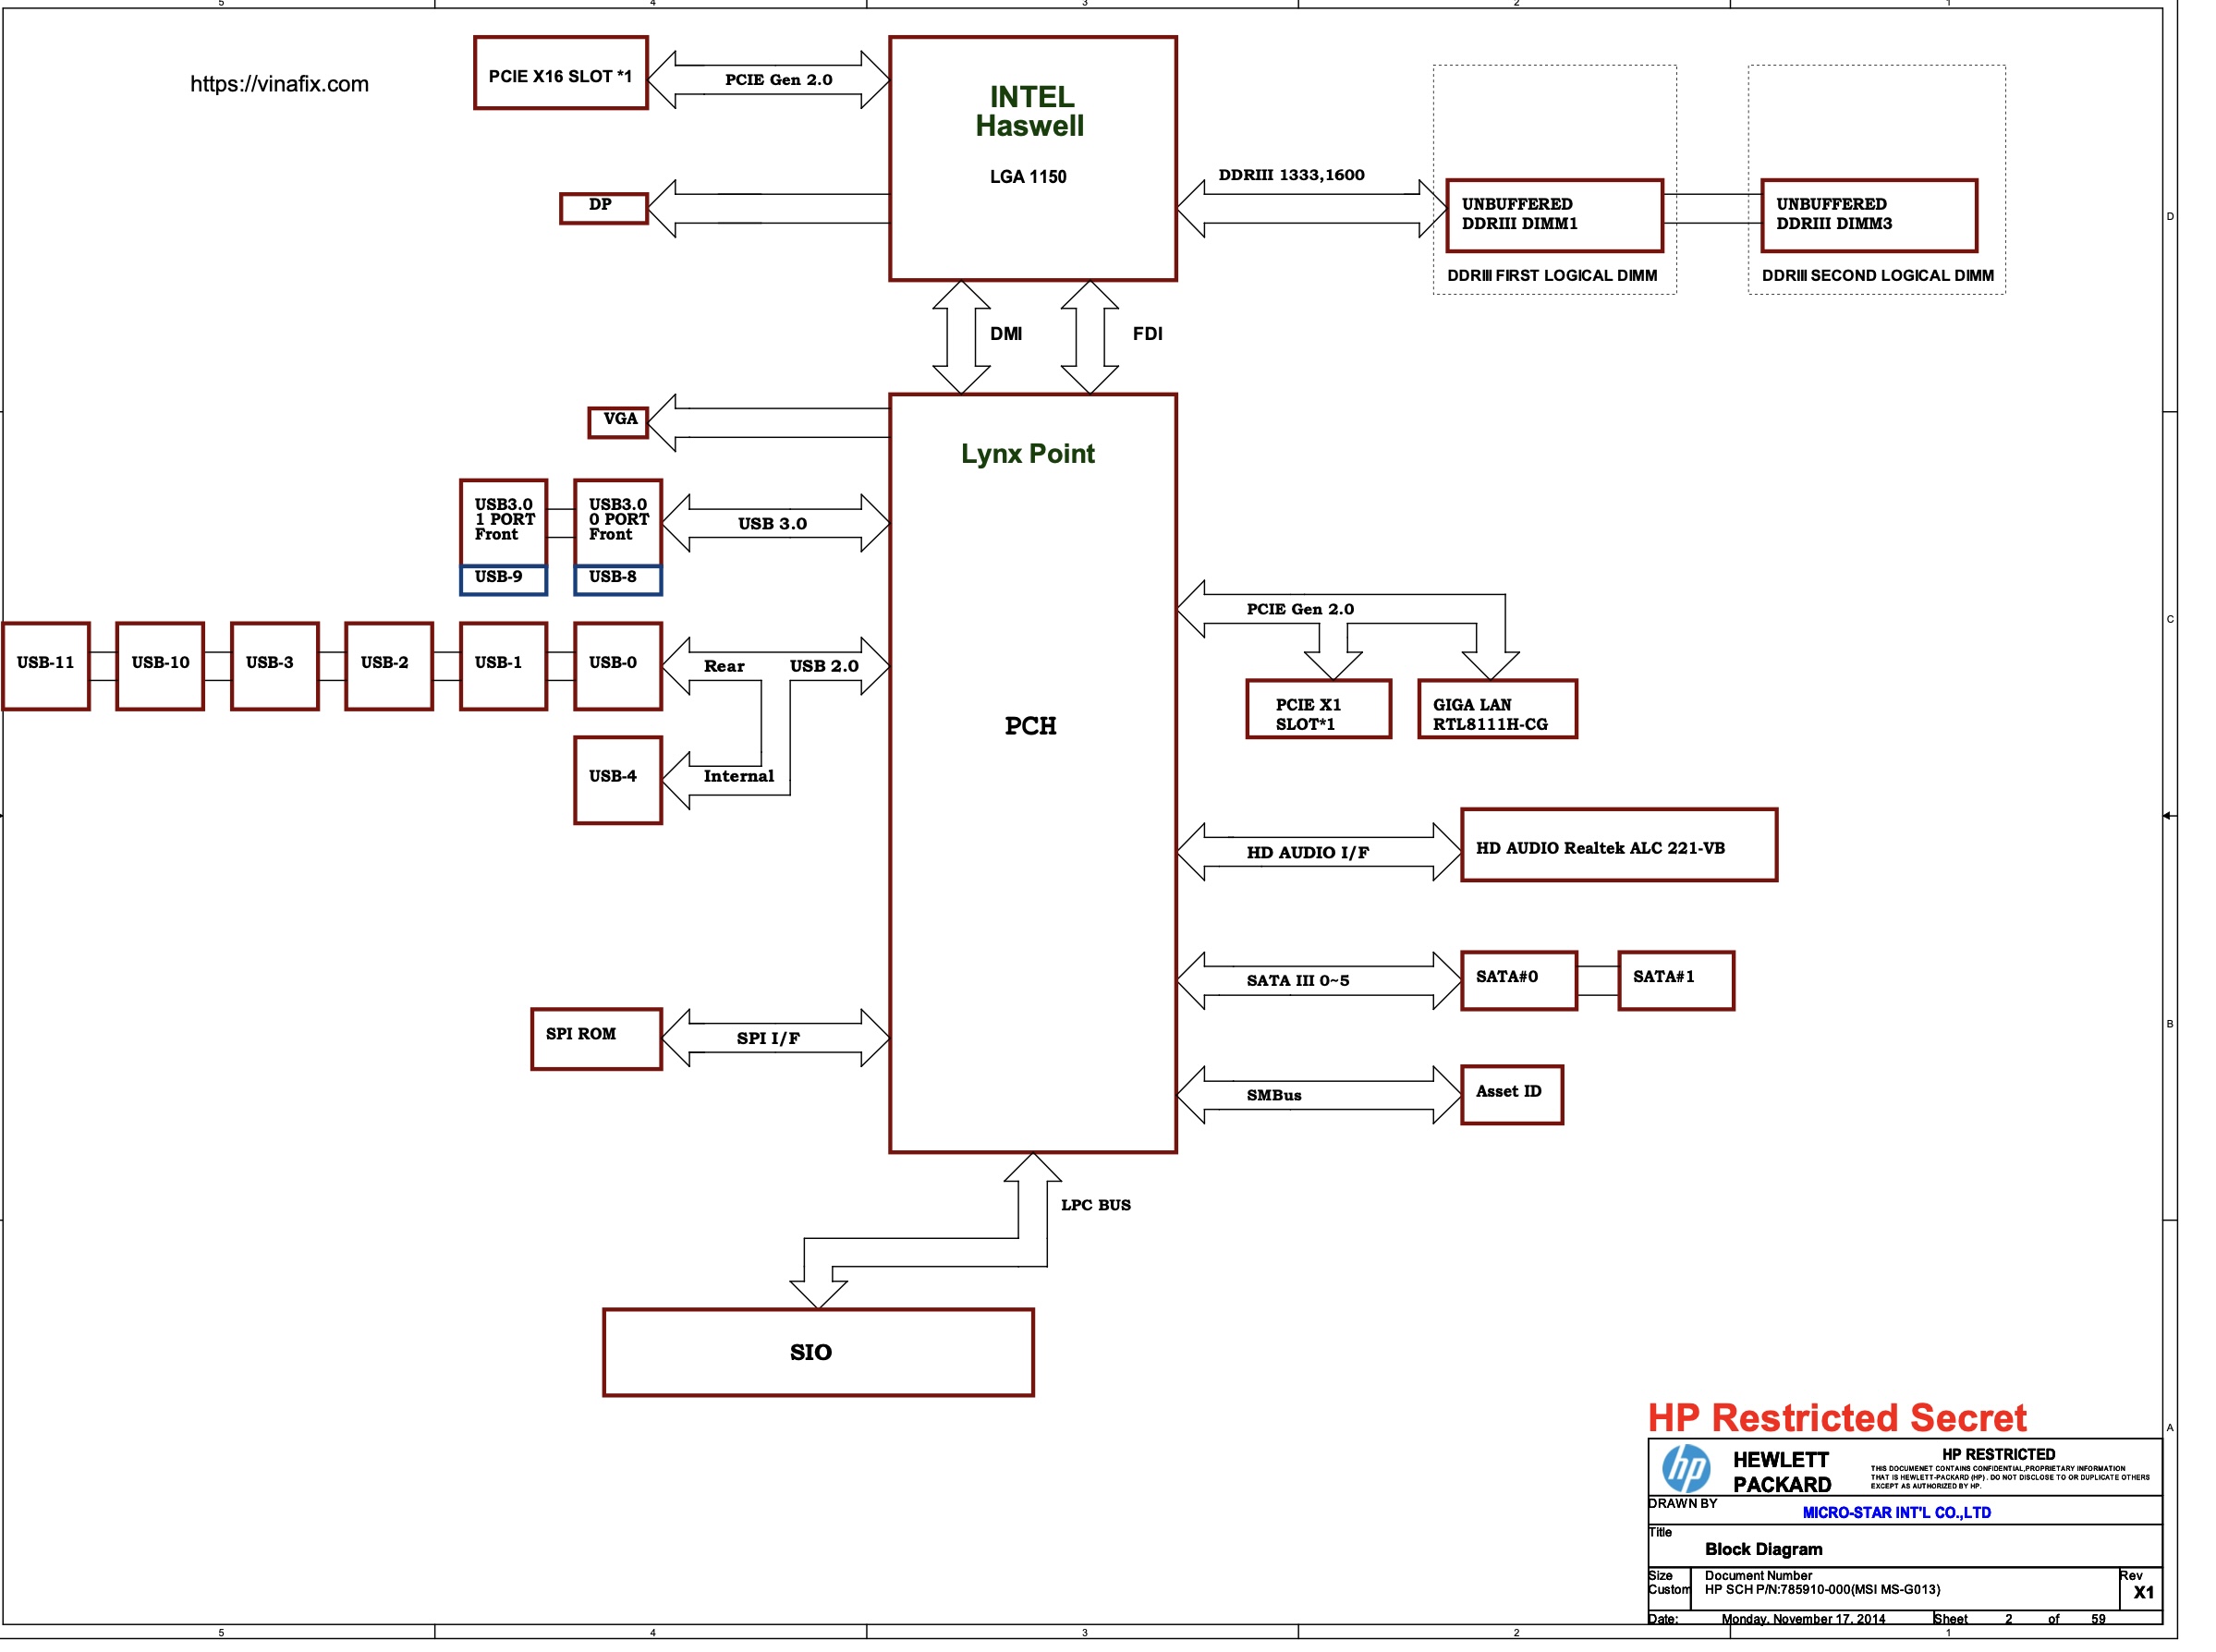Click the DP output block
The image size is (2216, 1652).
[x=603, y=208]
